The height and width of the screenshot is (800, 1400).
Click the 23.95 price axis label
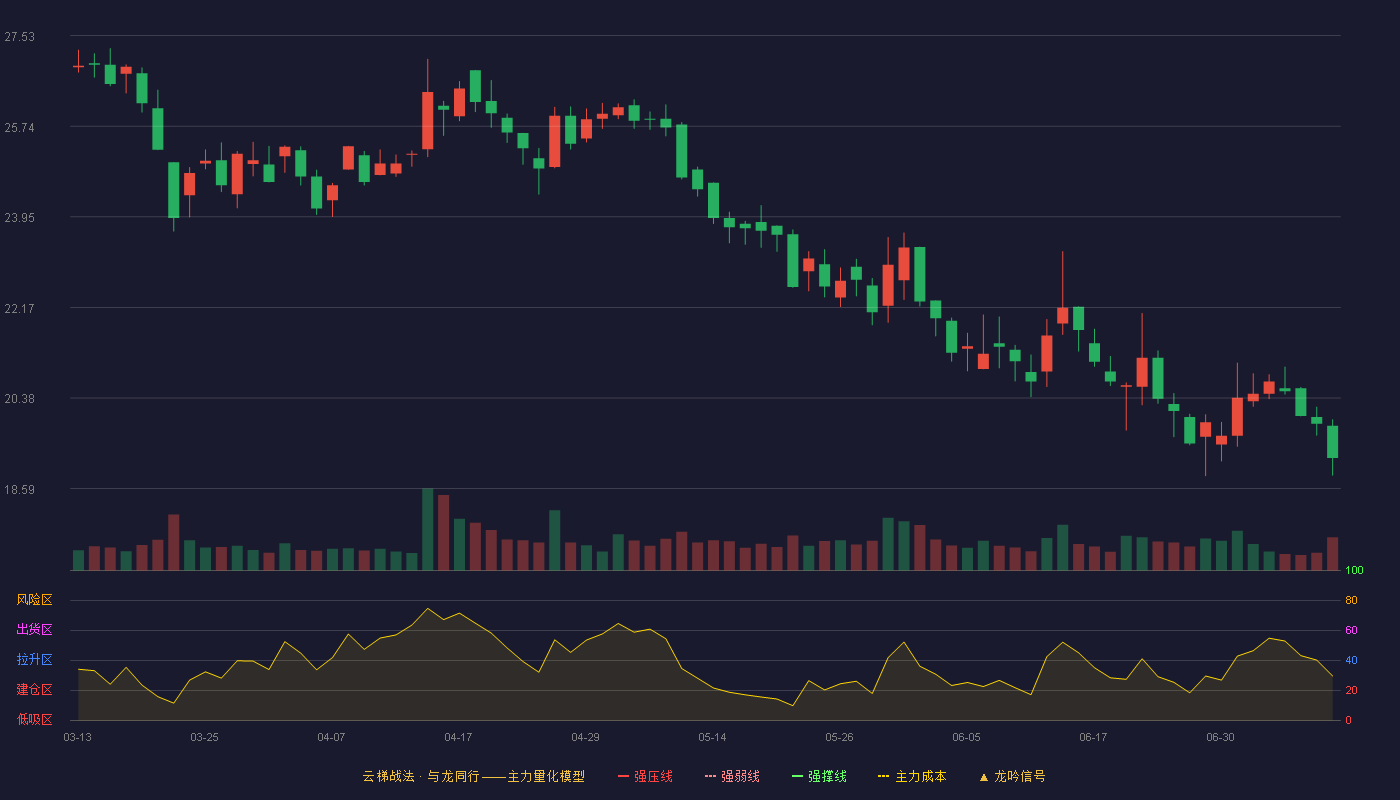point(19,218)
